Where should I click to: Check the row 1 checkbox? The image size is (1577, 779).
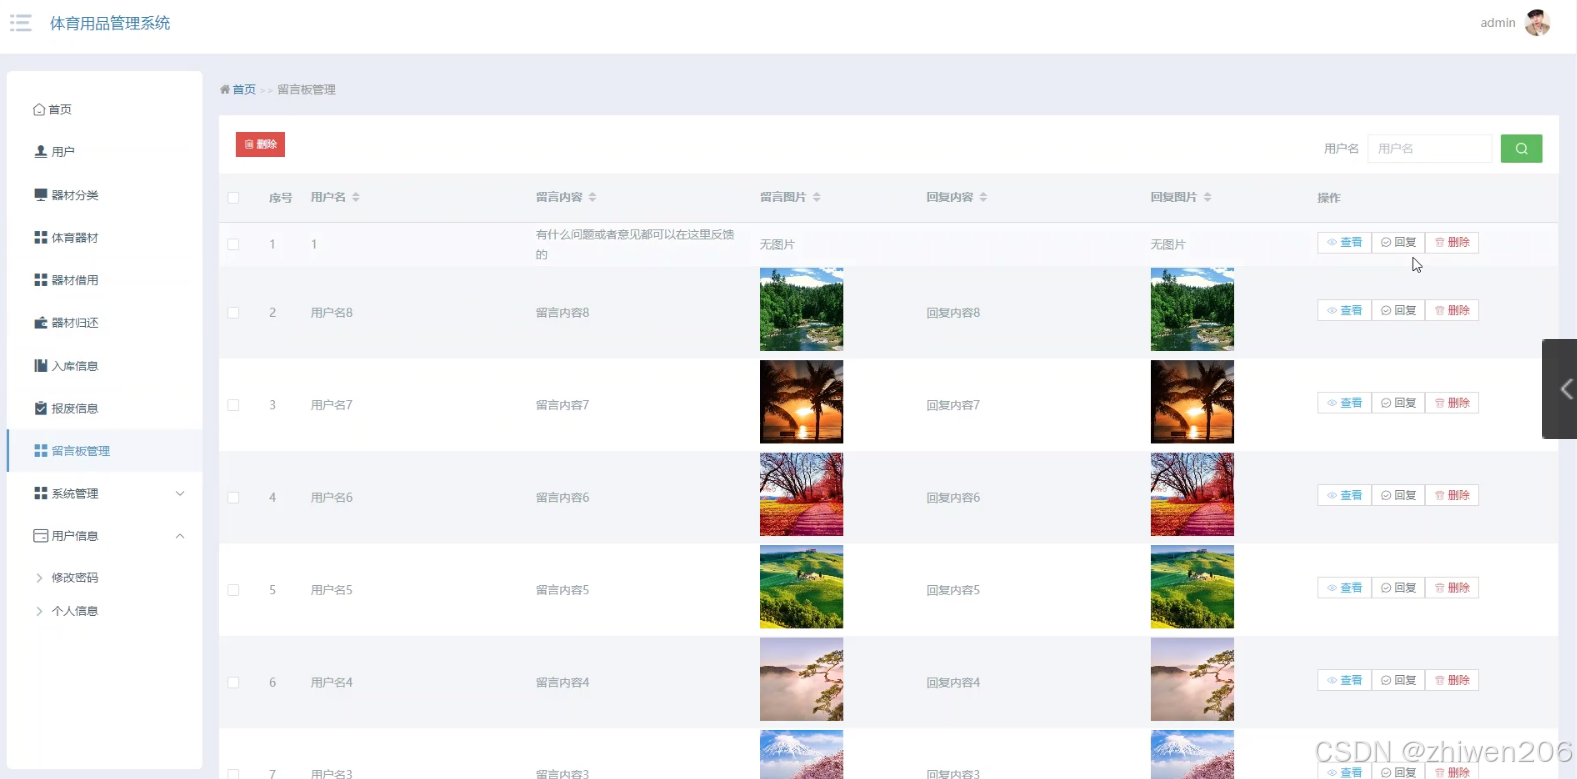click(x=233, y=244)
